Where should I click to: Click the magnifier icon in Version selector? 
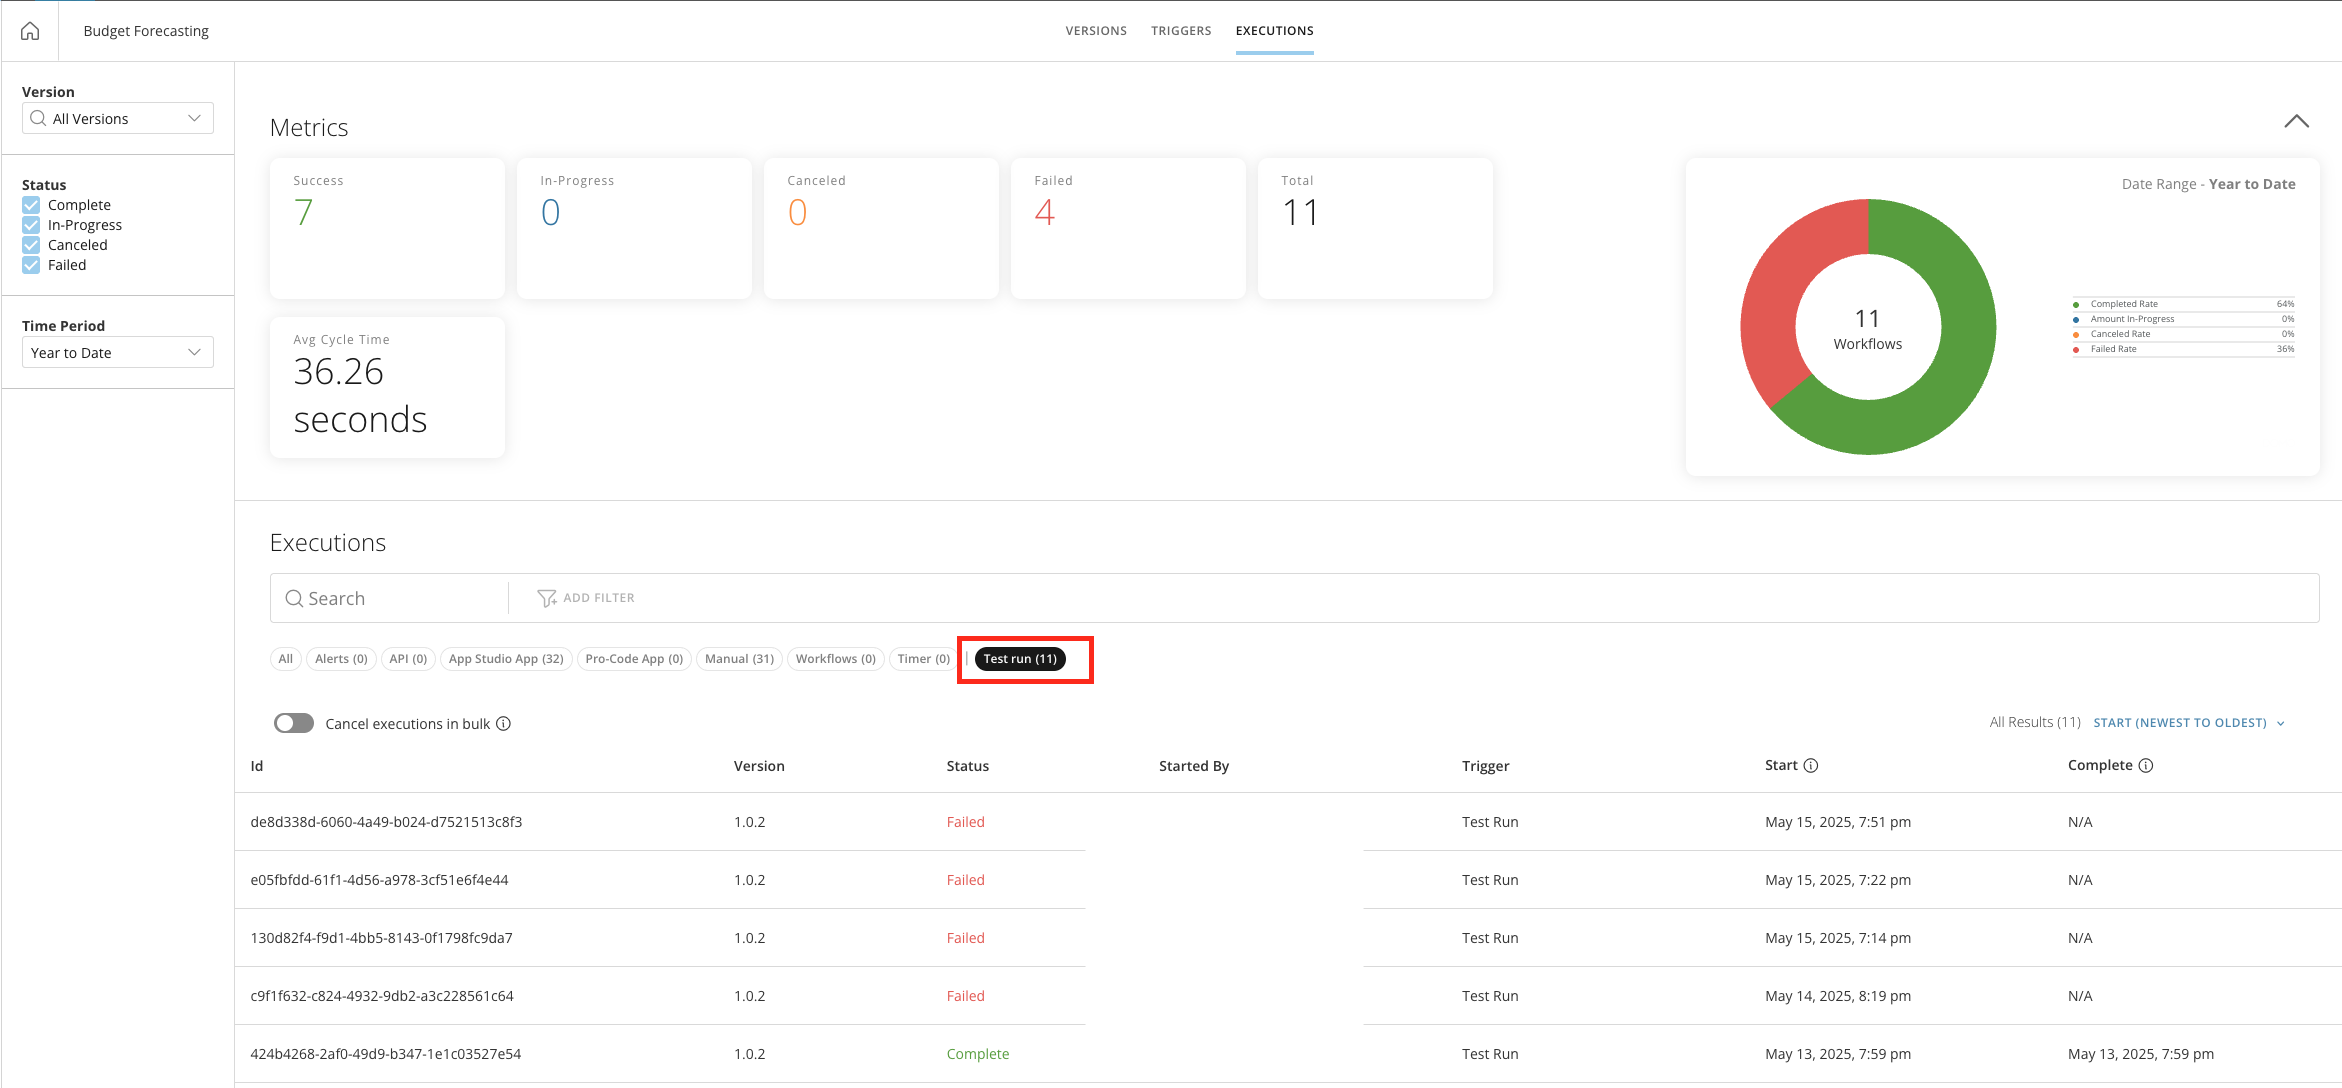pyautogui.click(x=38, y=118)
